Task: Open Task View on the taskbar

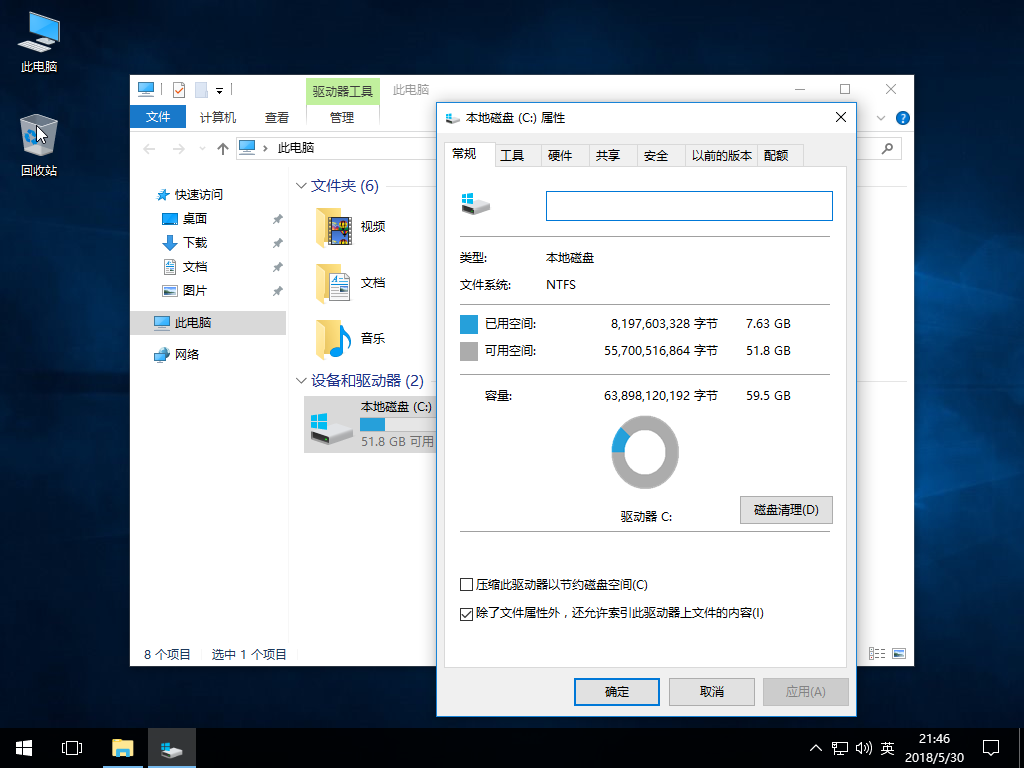Action: [72, 747]
